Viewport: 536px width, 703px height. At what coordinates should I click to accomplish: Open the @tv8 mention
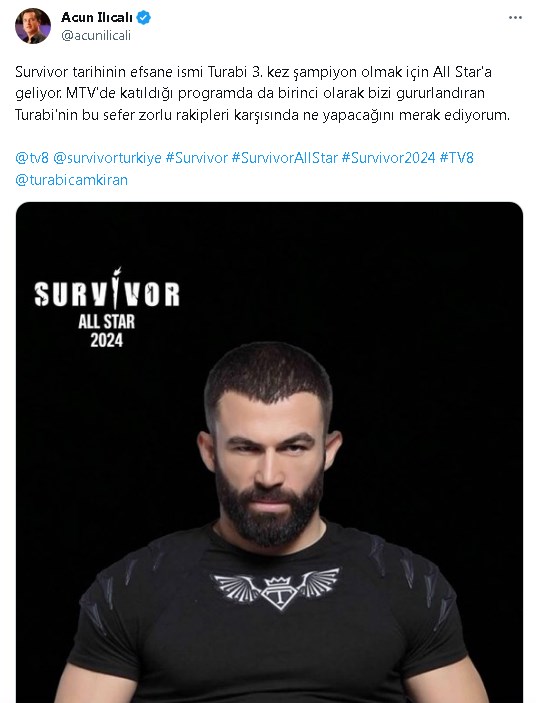click(32, 158)
